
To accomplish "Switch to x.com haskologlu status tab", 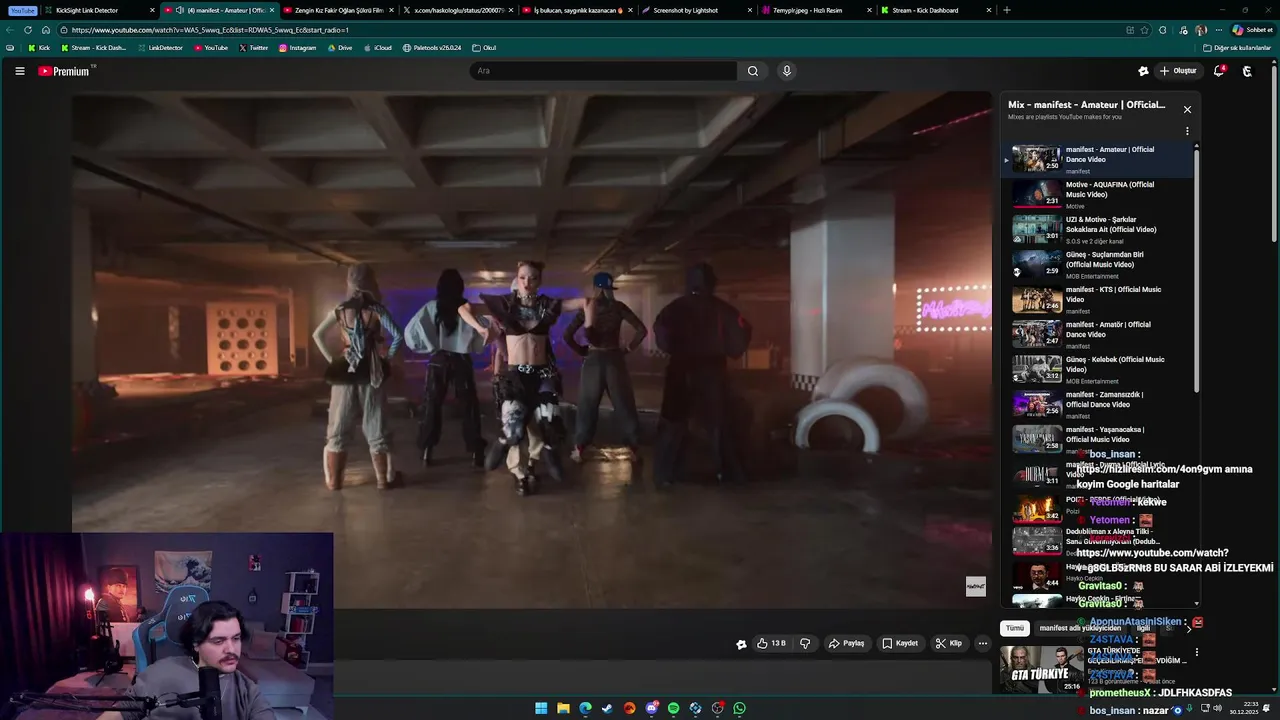I will [457, 10].
